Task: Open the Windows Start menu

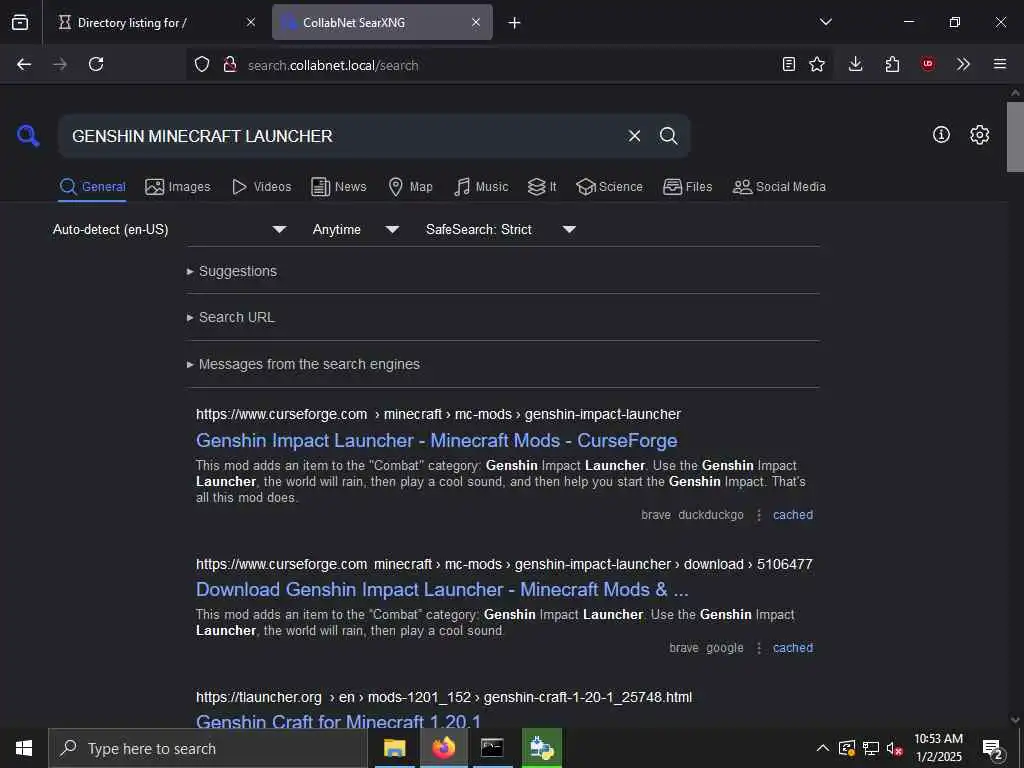Action: point(24,748)
